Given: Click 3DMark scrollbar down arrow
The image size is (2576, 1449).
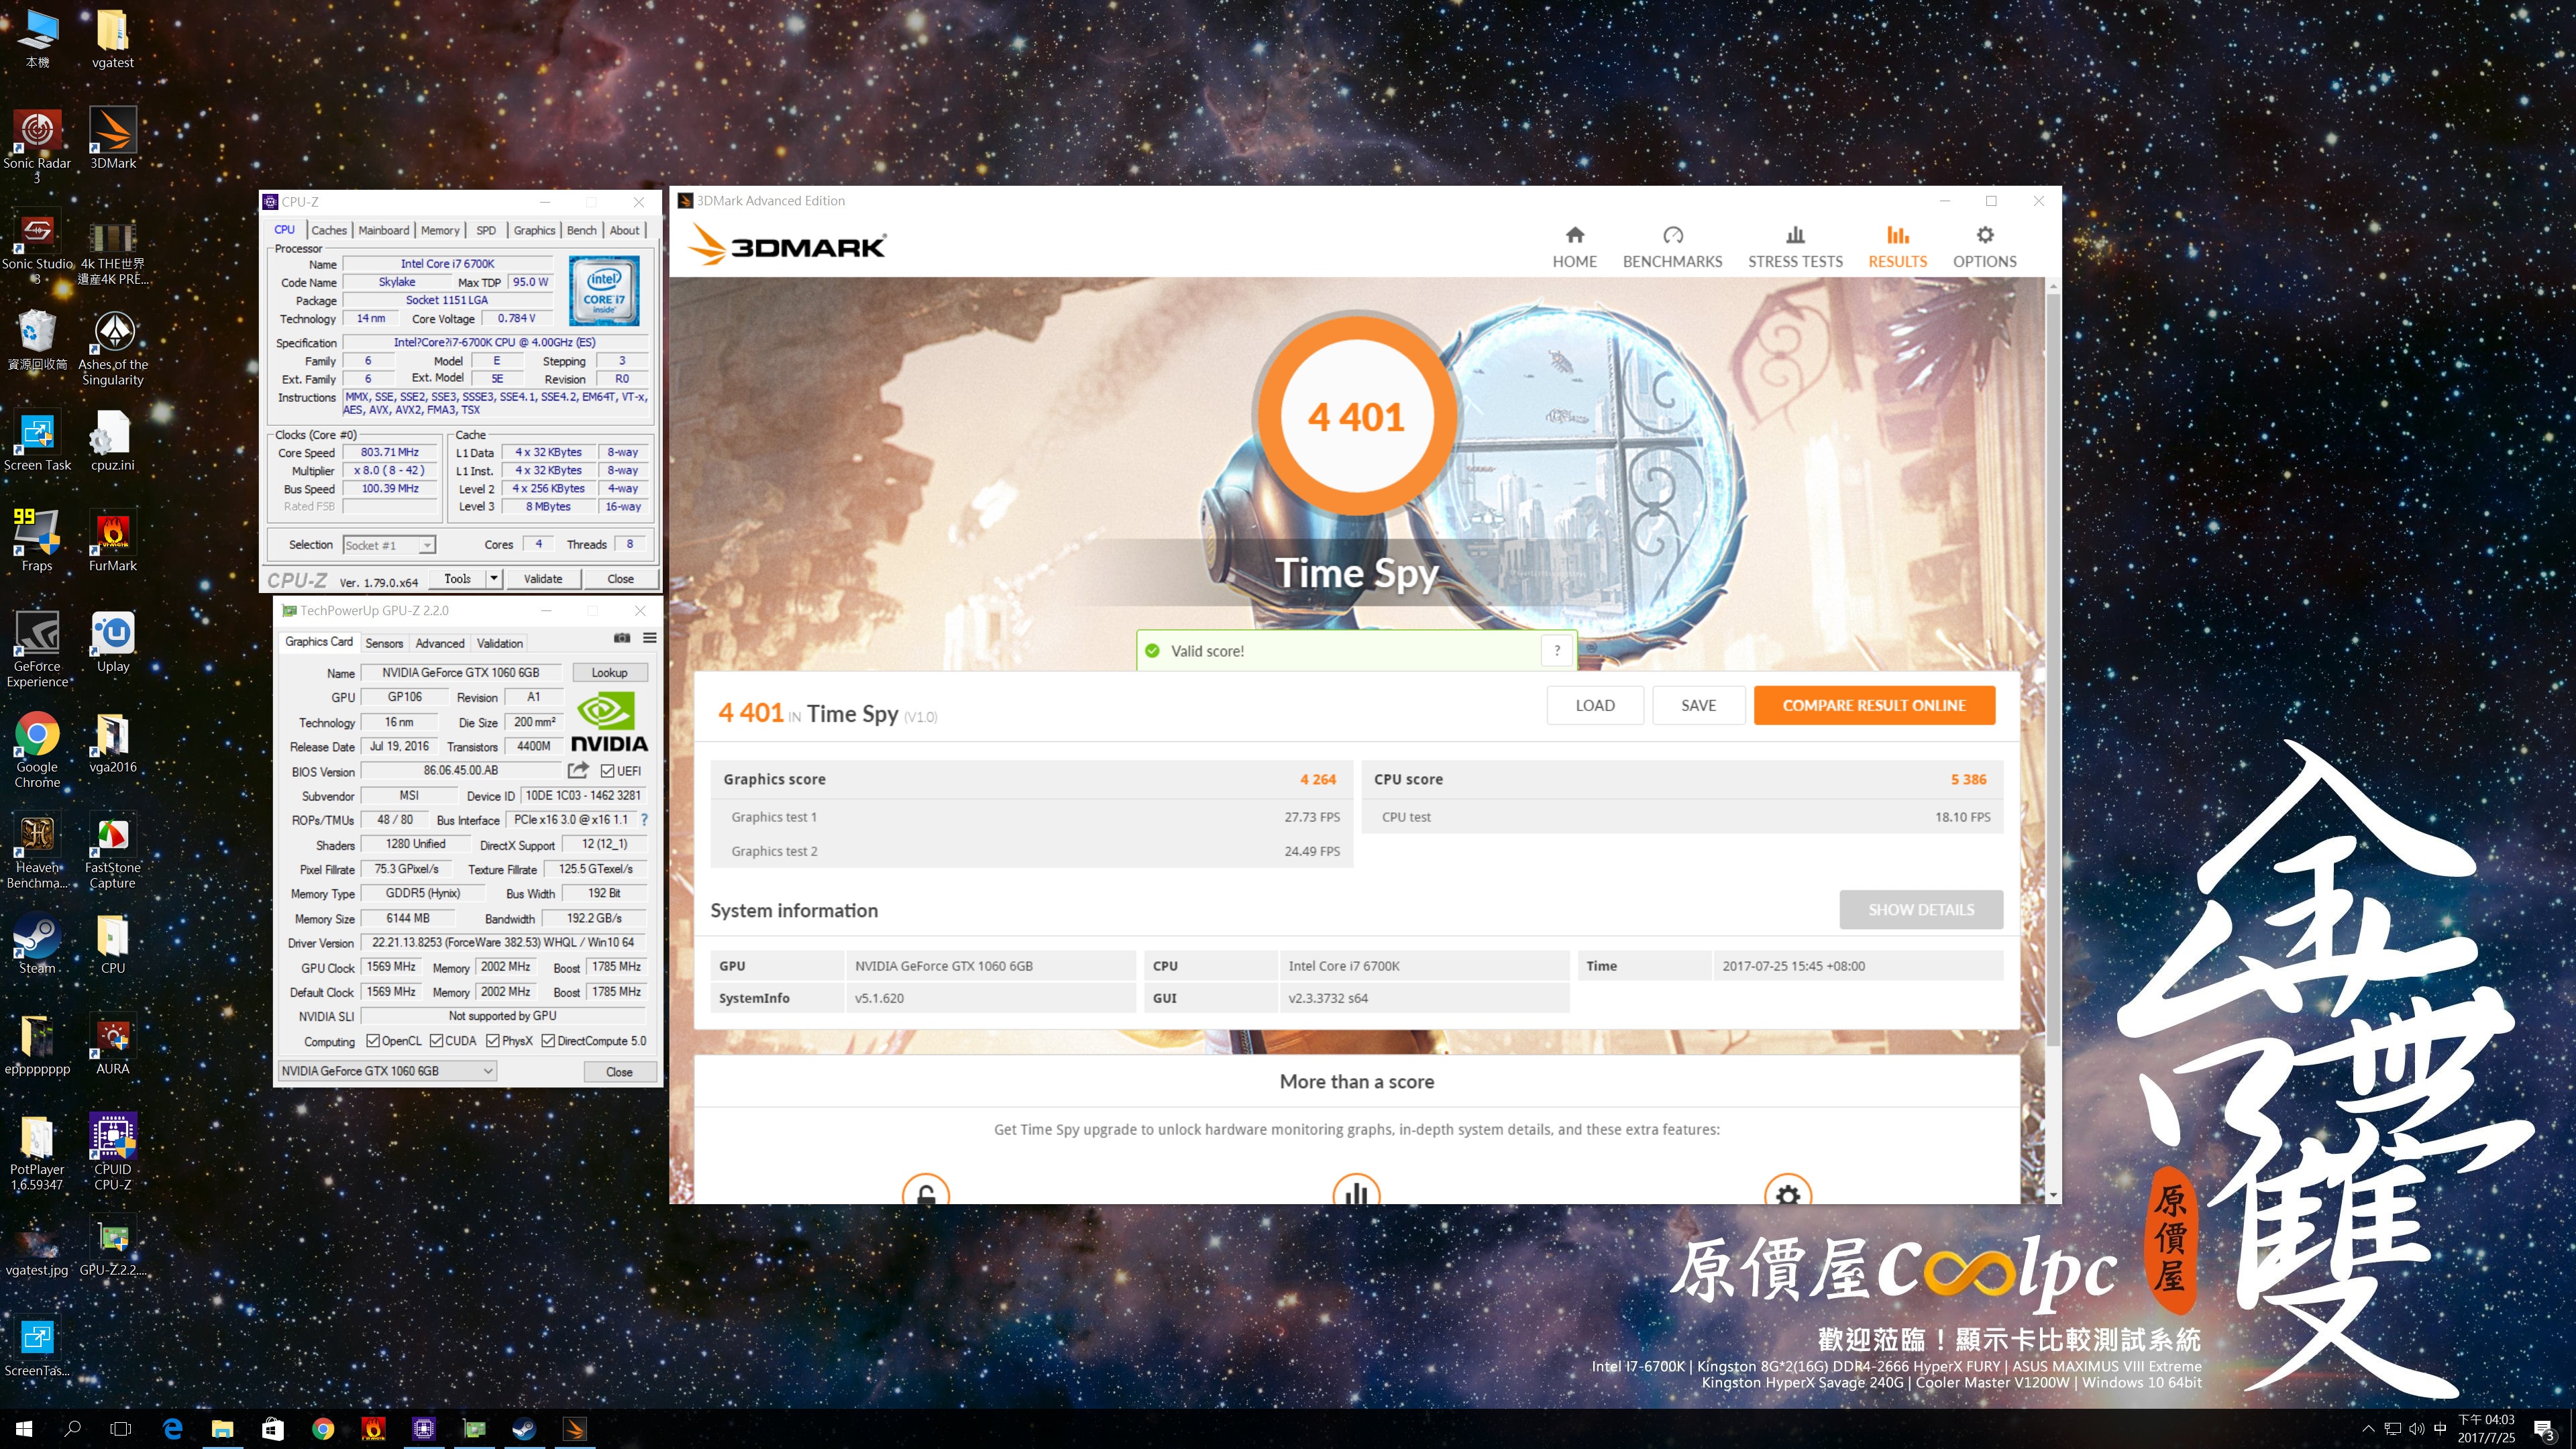Looking at the screenshot, I should click(x=2053, y=1195).
